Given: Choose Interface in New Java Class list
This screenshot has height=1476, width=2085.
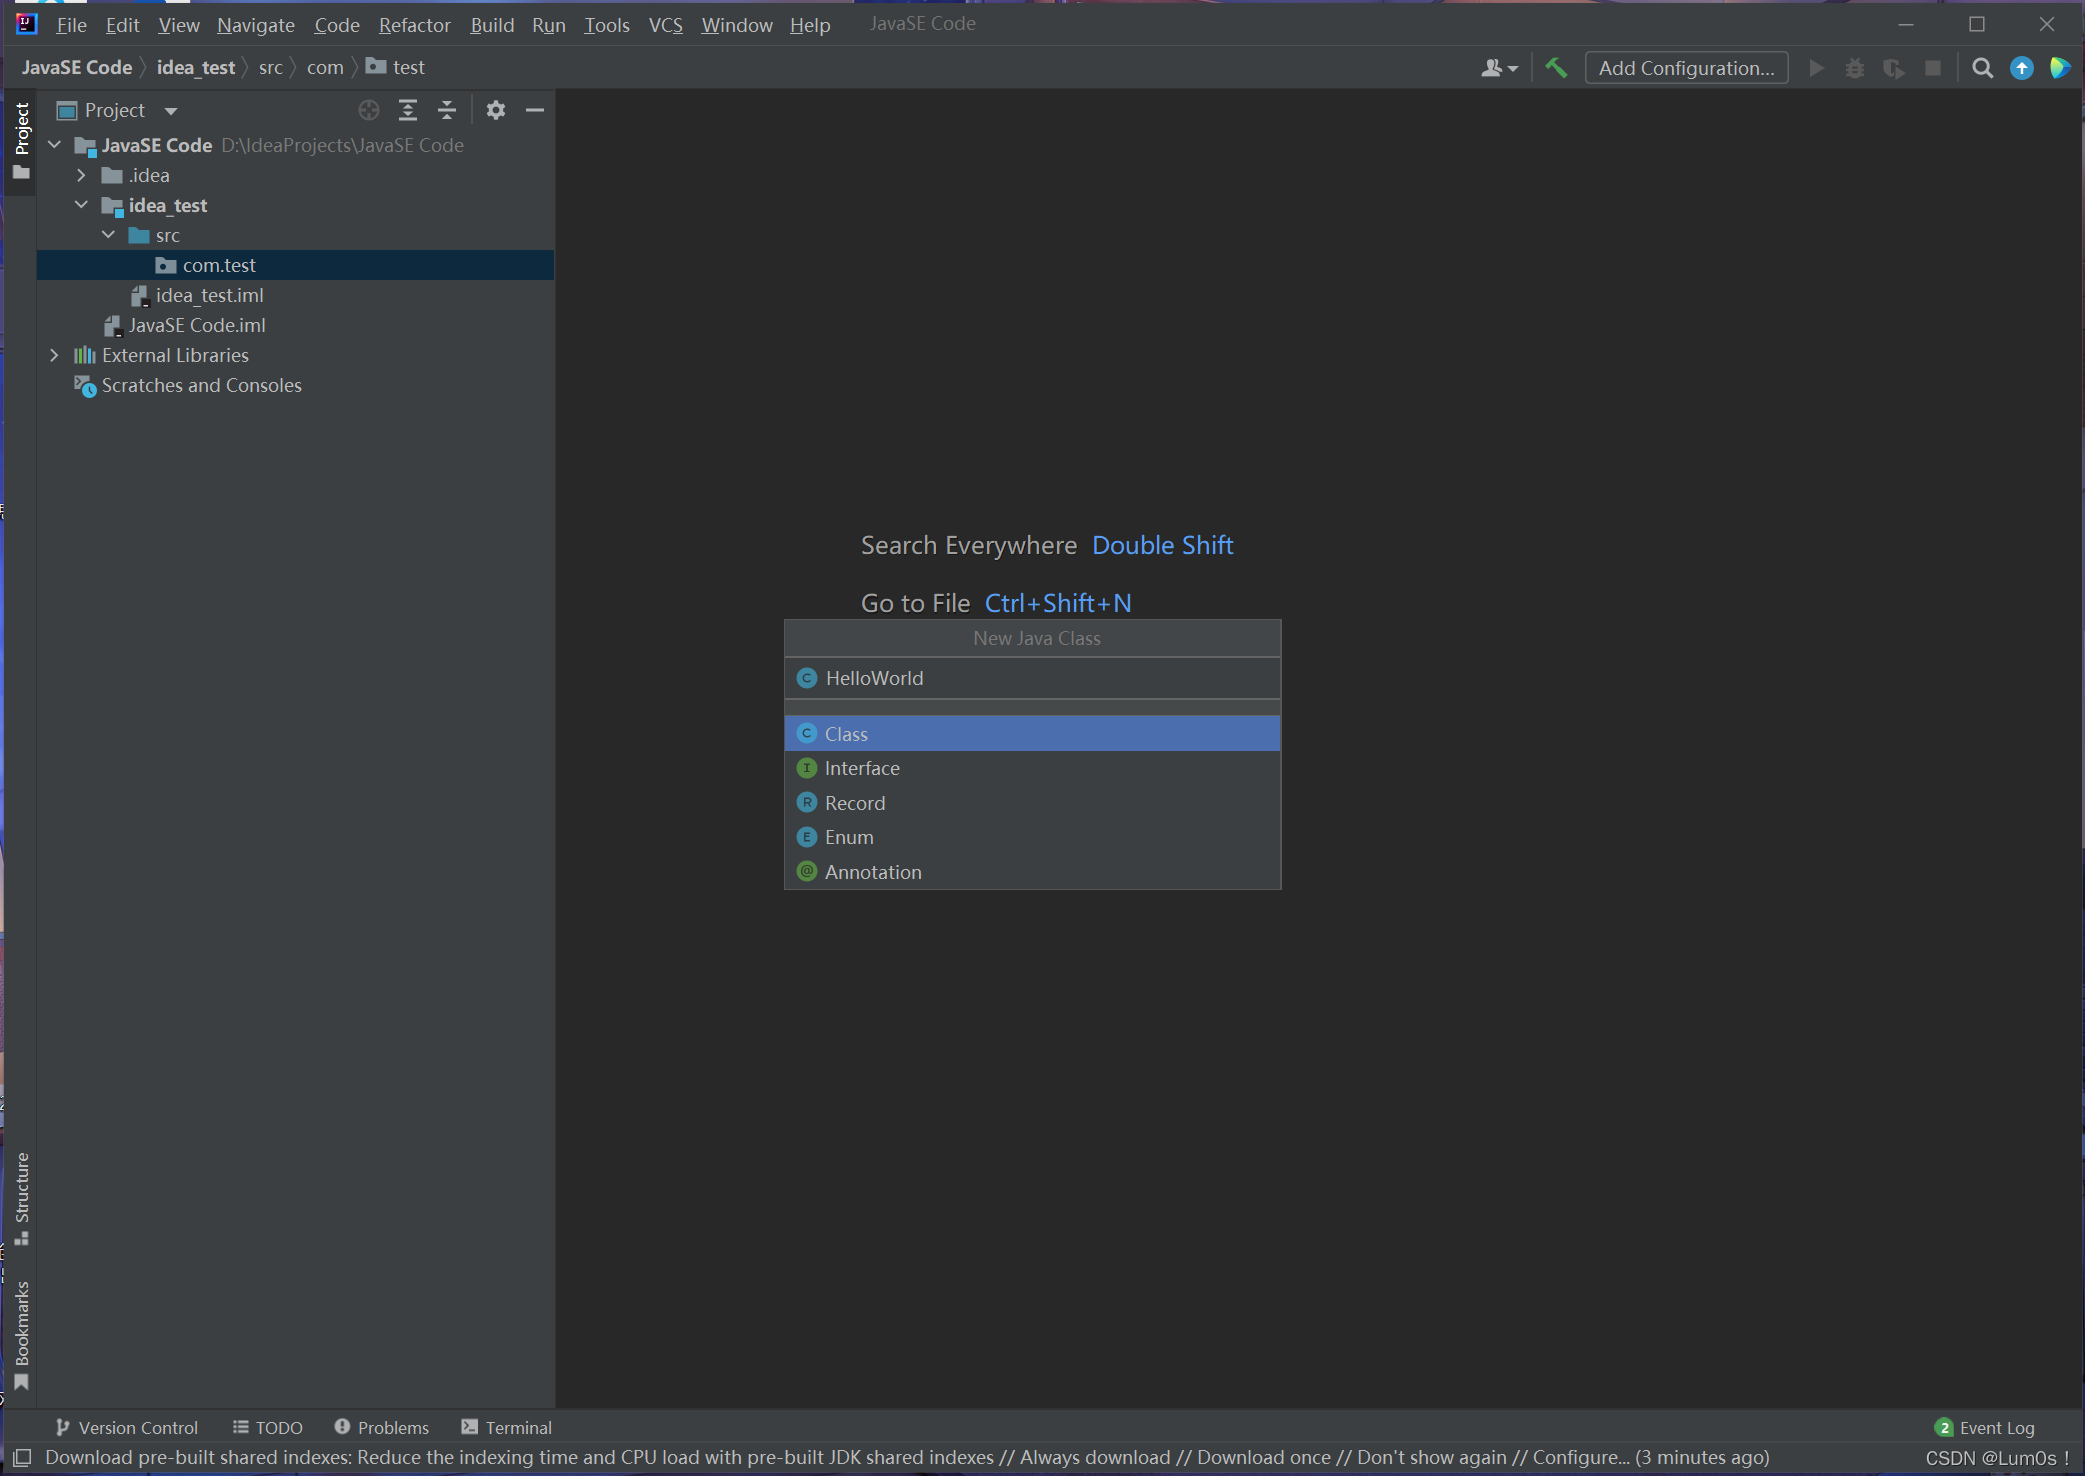Looking at the screenshot, I should pyautogui.click(x=1032, y=768).
